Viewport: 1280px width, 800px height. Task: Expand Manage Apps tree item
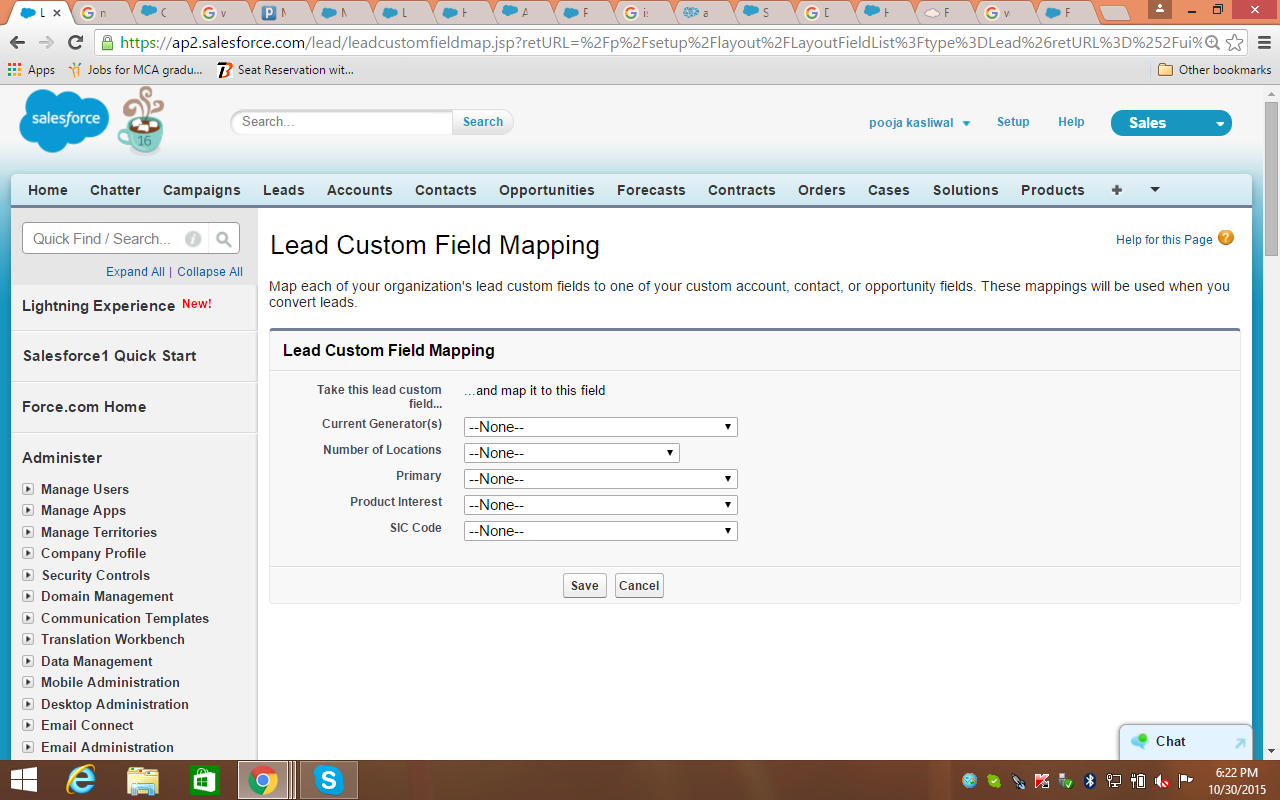point(28,511)
